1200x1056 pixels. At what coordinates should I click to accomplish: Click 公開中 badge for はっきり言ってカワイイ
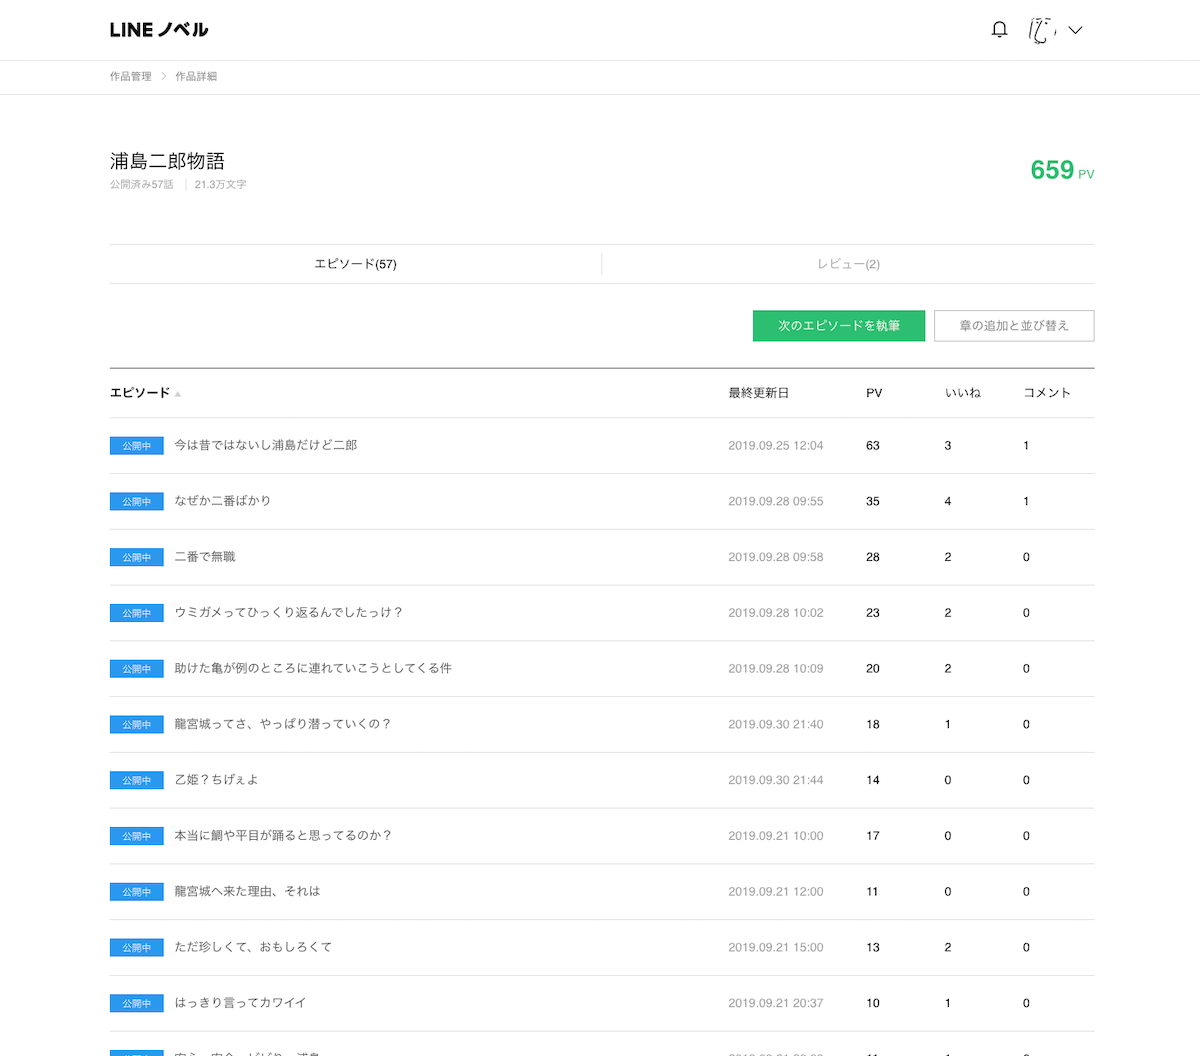[136, 1003]
